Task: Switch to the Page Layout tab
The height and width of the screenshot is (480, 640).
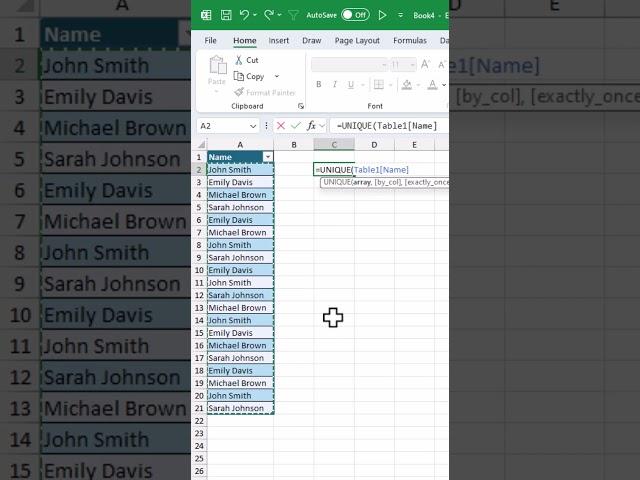Action: [357, 41]
